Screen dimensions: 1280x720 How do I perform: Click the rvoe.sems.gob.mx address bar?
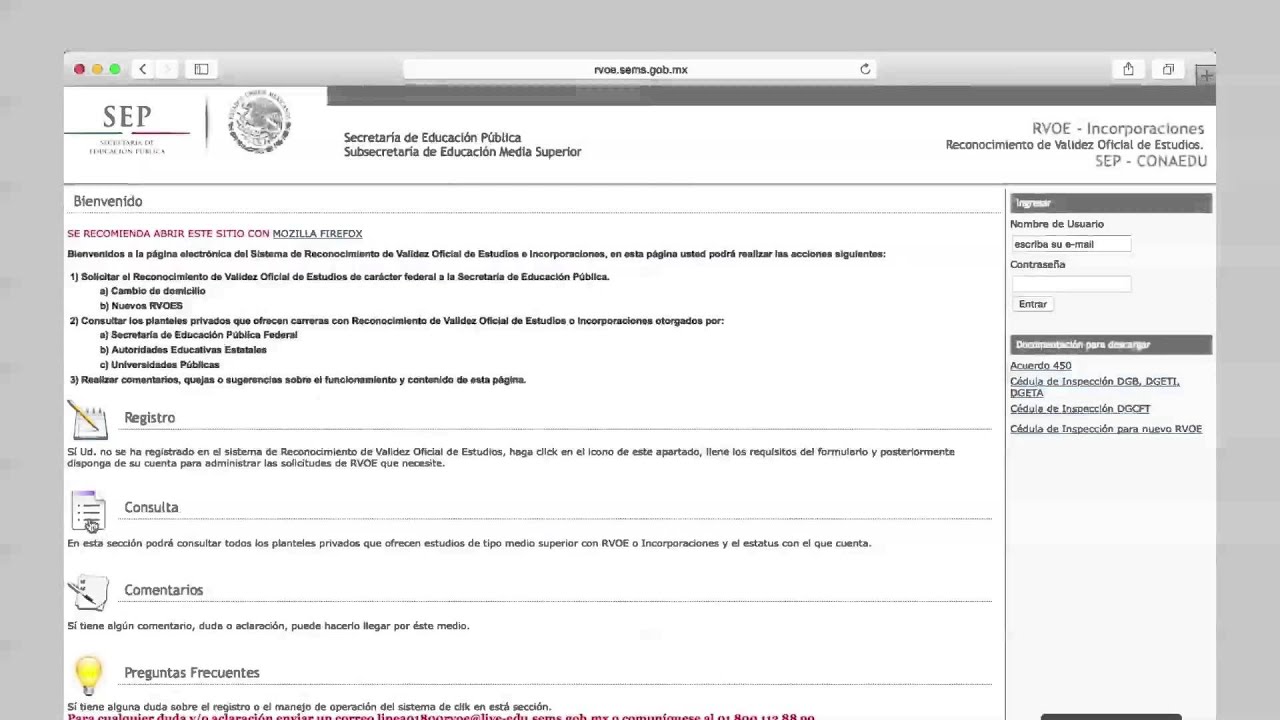640,69
